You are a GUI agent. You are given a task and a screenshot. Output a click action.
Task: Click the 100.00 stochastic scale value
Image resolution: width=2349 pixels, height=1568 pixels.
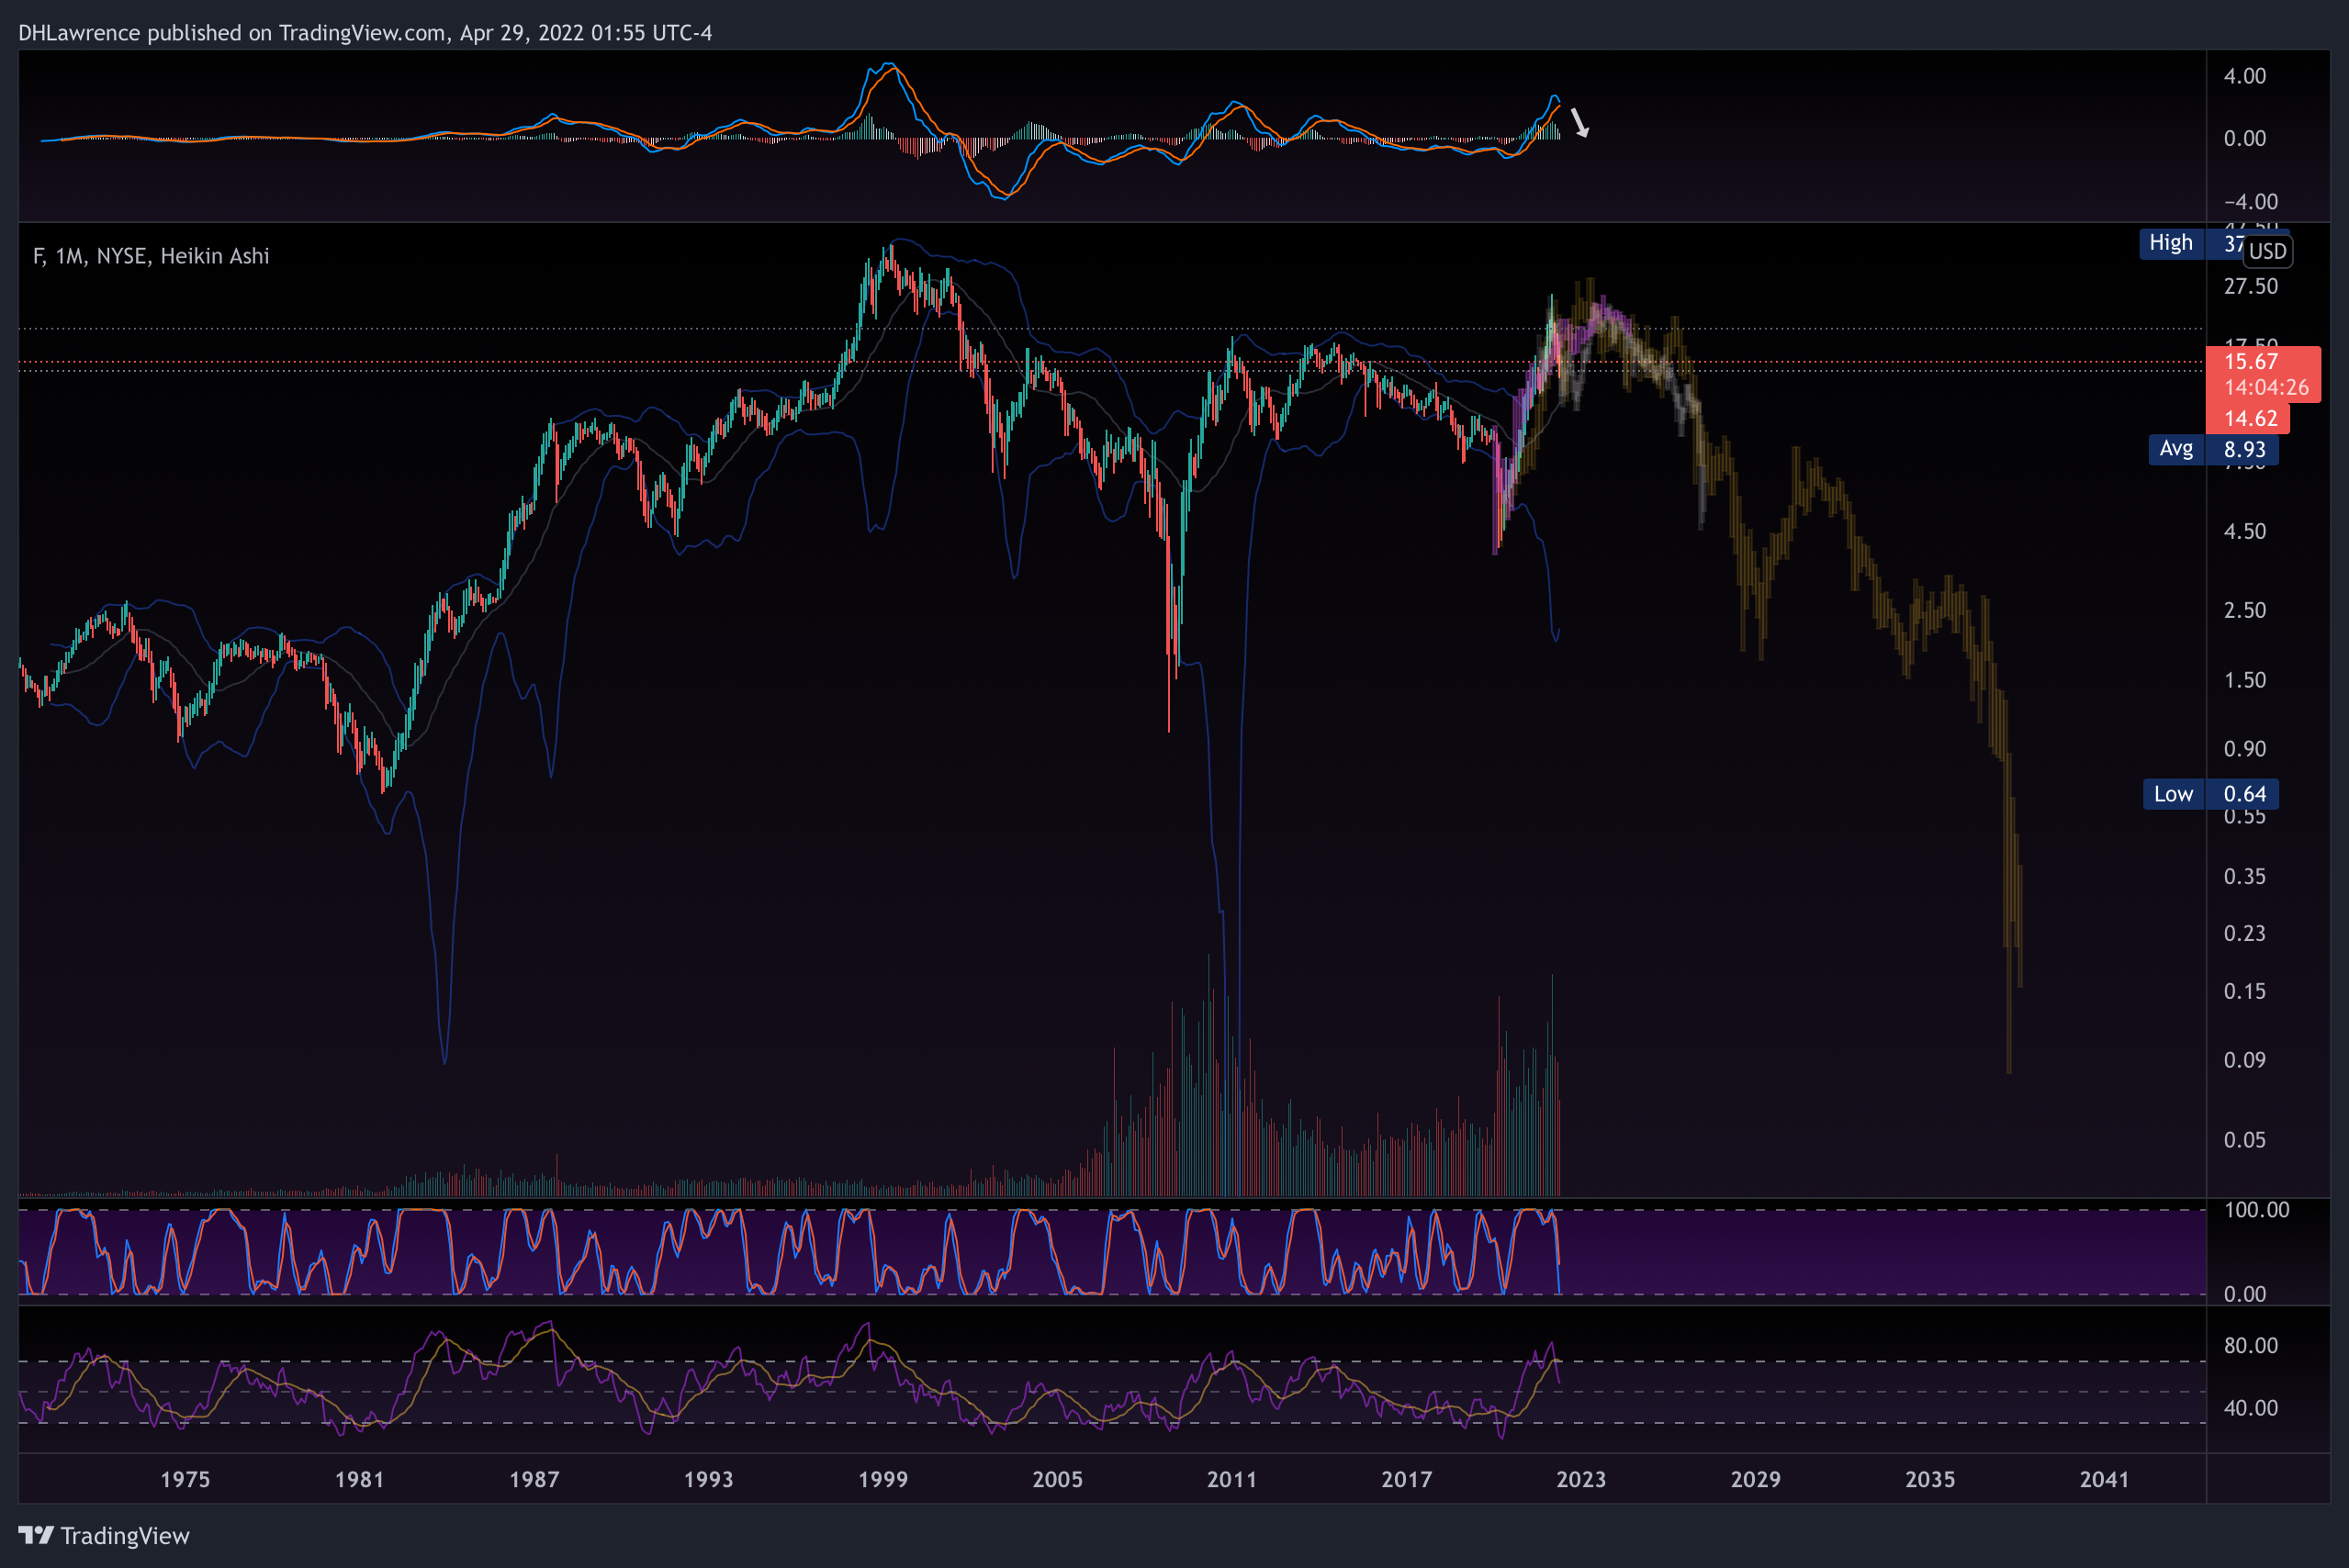(2256, 1210)
